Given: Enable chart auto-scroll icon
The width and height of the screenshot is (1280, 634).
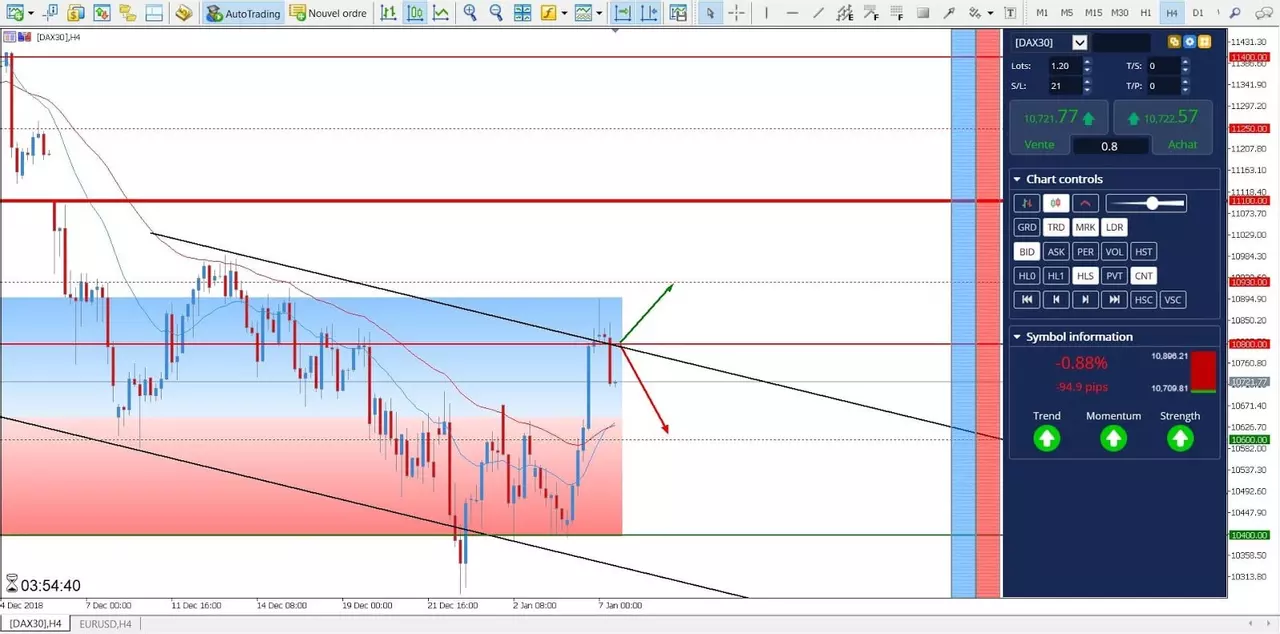Looking at the screenshot, I should (622, 13).
